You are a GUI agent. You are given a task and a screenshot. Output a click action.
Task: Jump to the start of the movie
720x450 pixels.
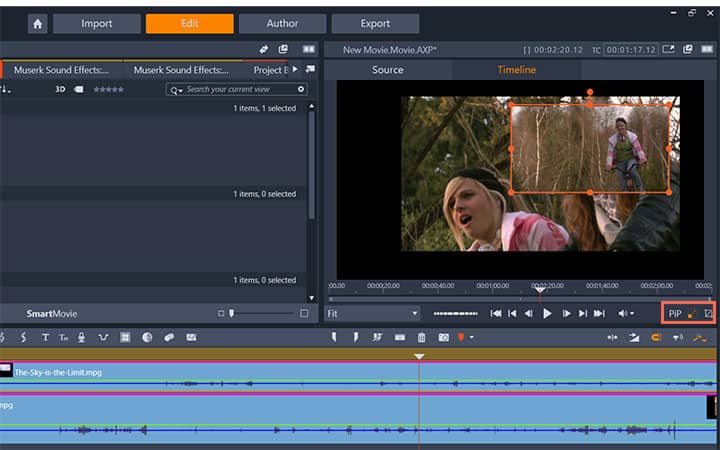pos(496,314)
